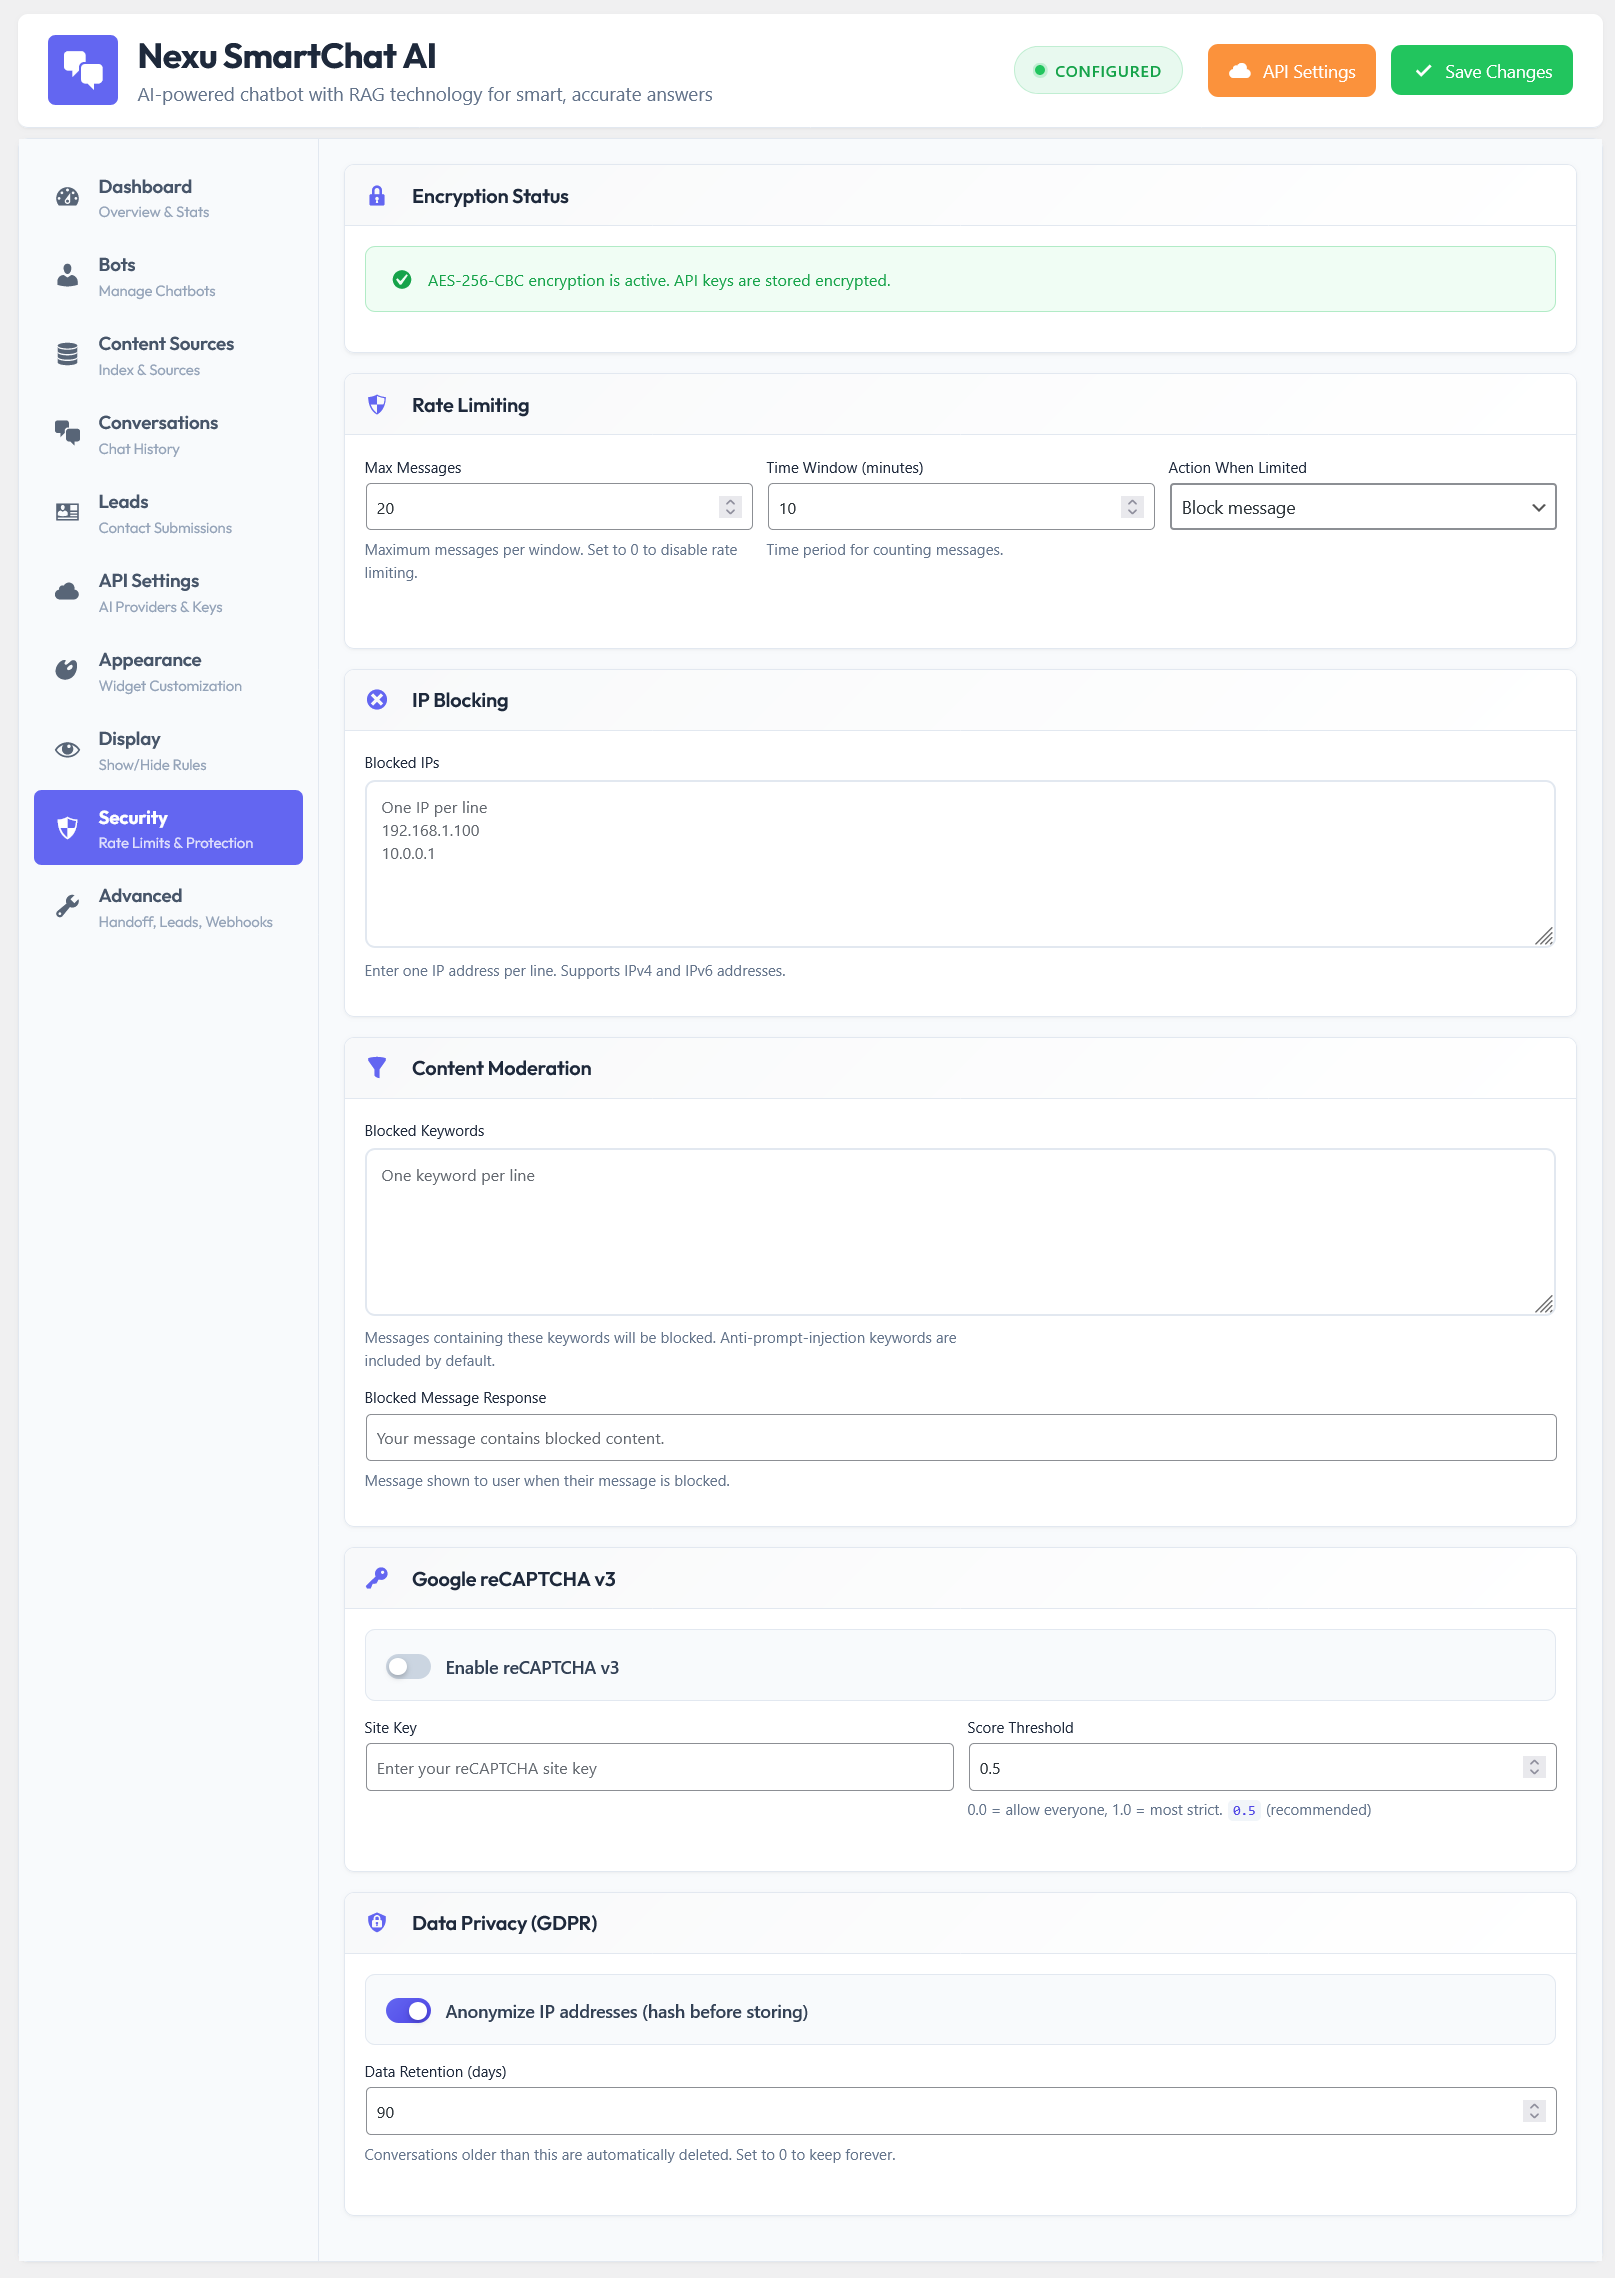Open the Dashboard menu item
The height and width of the screenshot is (2278, 1615).
[x=168, y=198]
